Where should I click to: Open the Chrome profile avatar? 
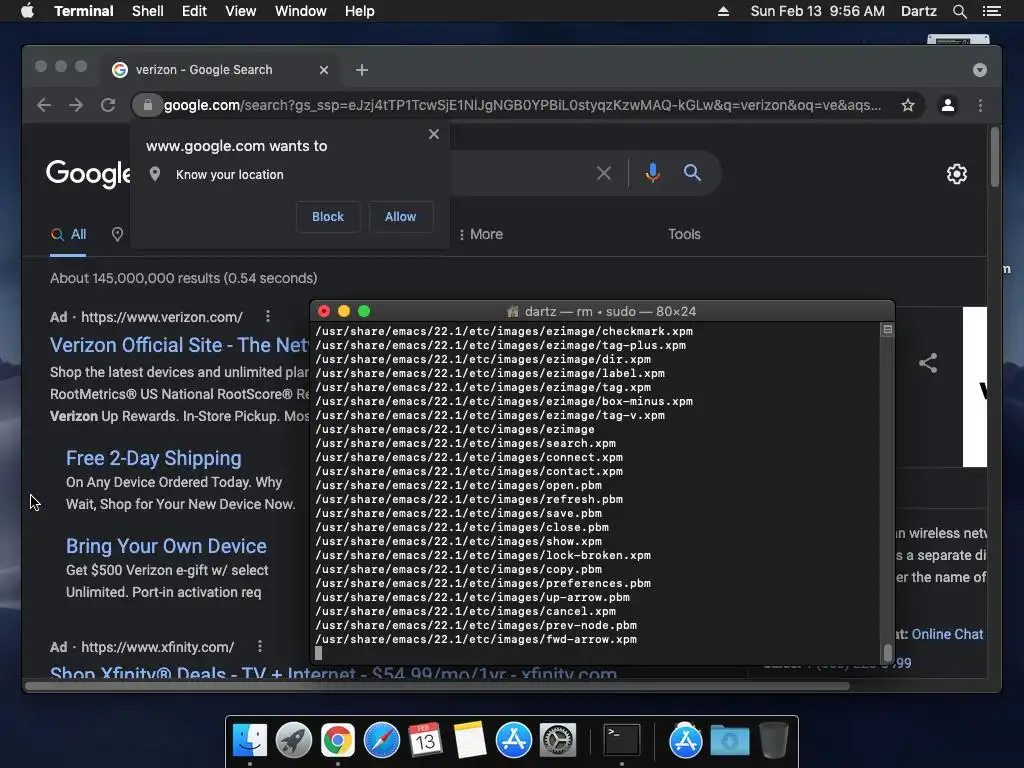coord(948,105)
